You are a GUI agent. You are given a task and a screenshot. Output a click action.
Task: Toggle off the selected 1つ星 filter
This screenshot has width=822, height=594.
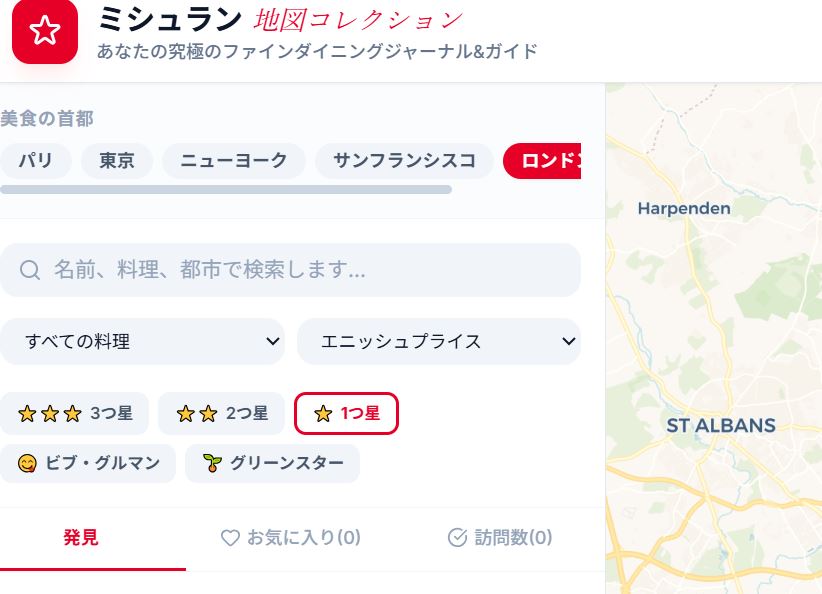[x=347, y=414]
